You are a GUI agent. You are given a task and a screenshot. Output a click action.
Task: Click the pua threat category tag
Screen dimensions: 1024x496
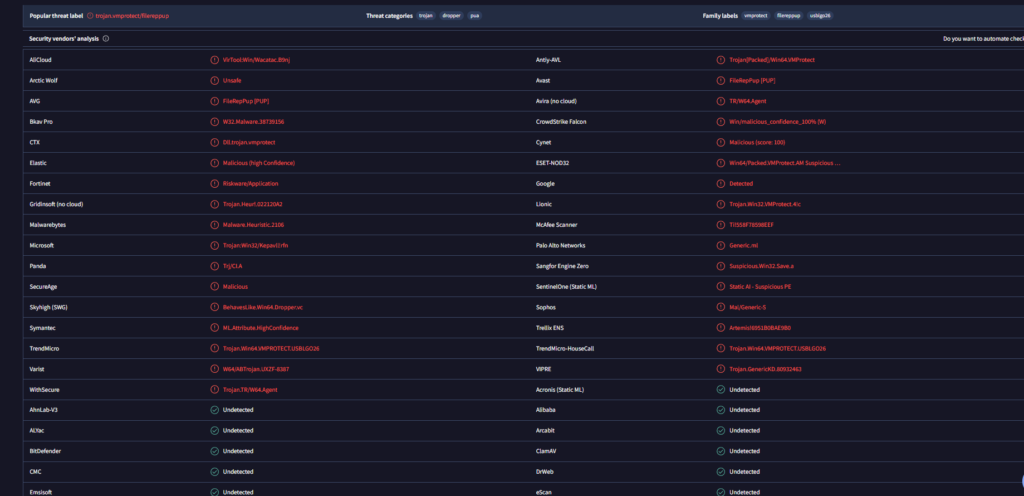click(475, 16)
